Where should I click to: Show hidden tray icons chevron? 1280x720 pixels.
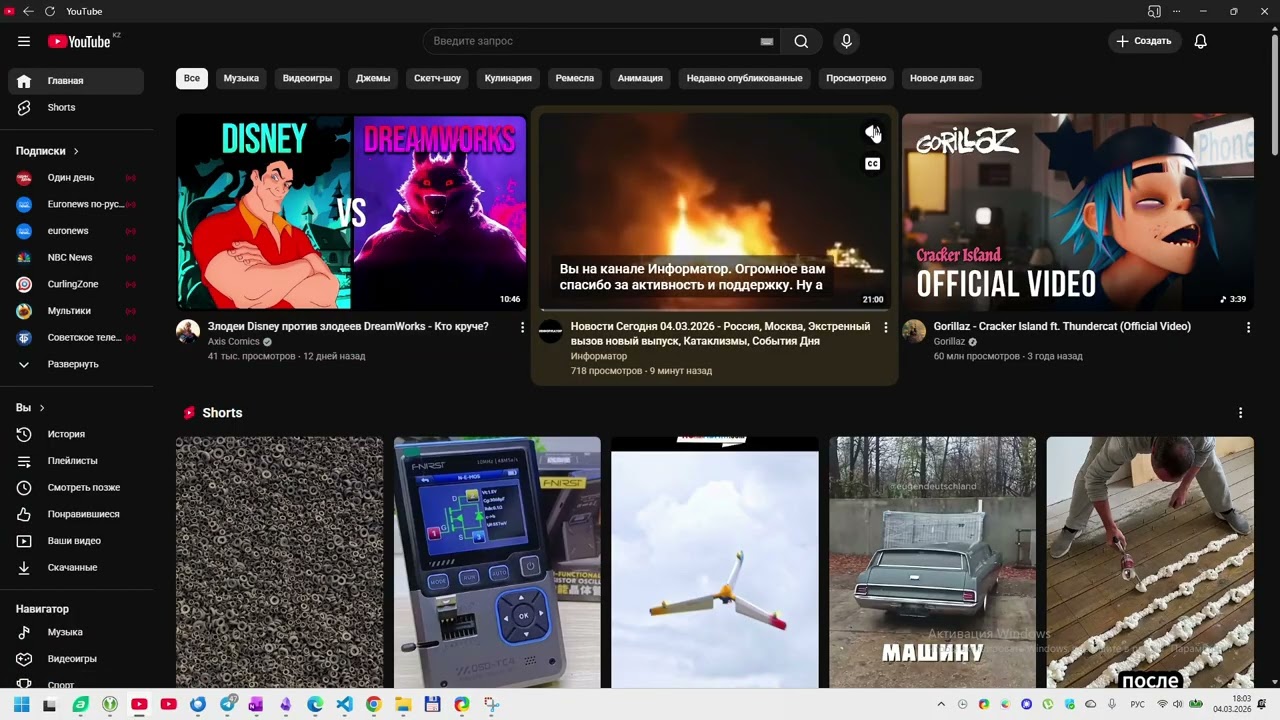[940, 704]
